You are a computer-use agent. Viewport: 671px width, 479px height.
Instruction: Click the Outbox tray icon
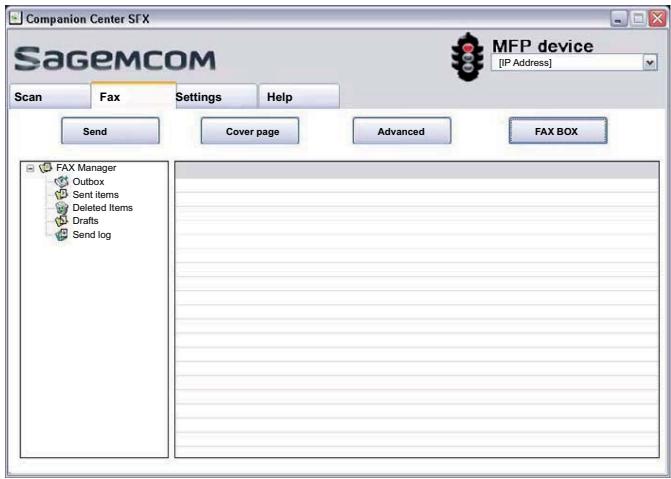coord(62,181)
